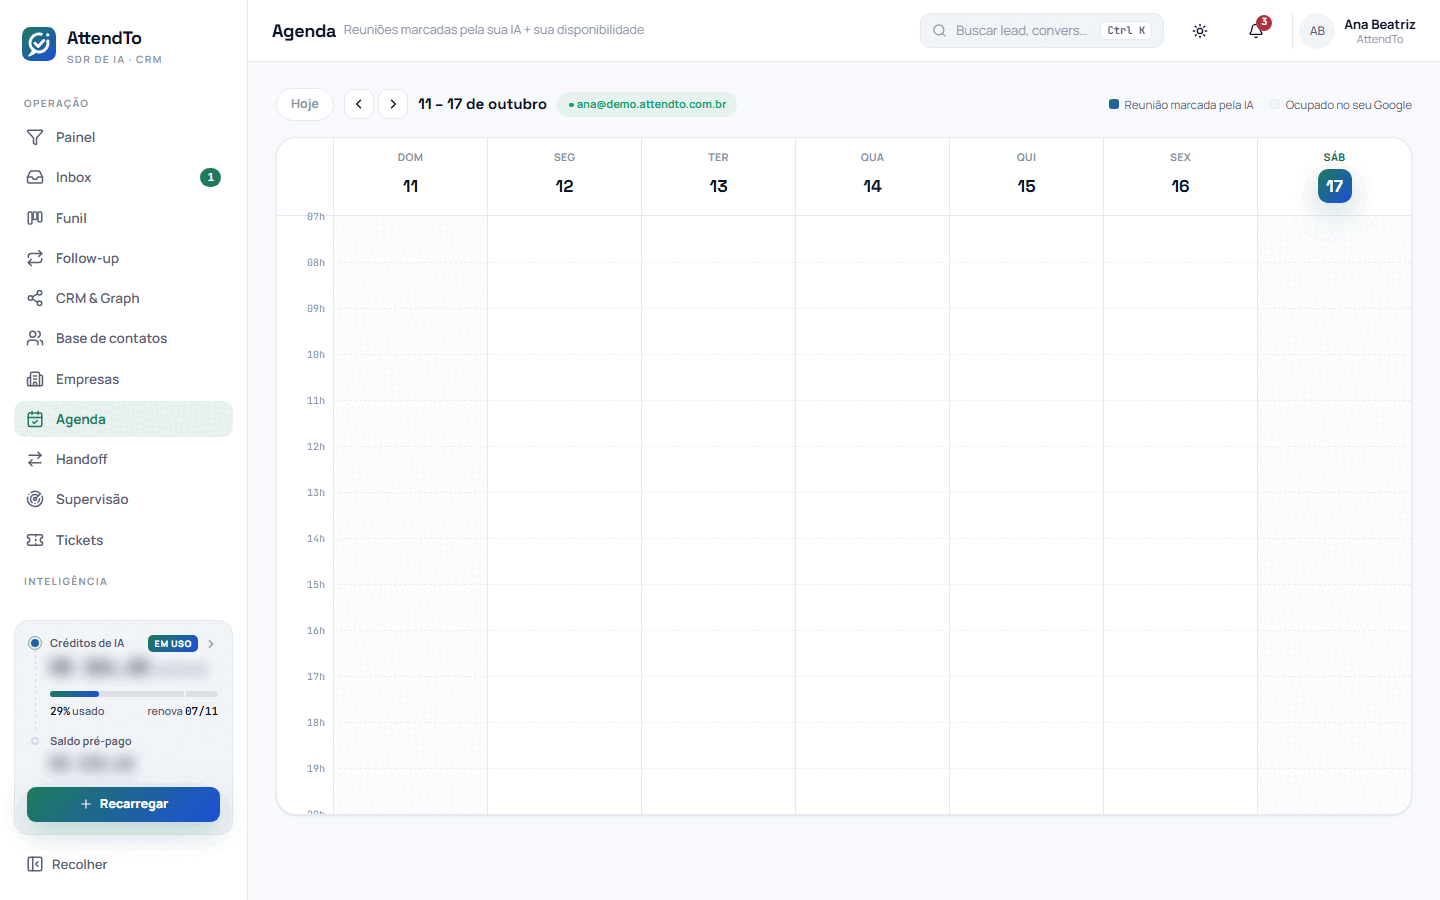Click the AB user avatar
Screen dimensions: 1440x900
(x=1317, y=31)
